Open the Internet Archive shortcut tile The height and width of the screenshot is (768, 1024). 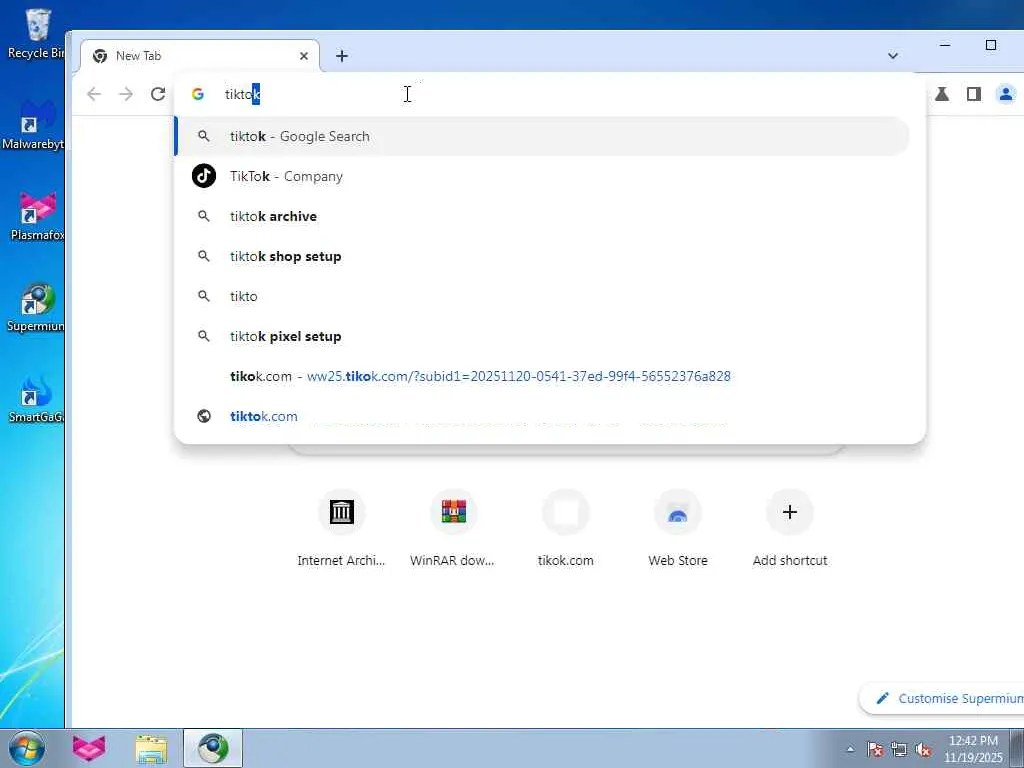tap(342, 528)
